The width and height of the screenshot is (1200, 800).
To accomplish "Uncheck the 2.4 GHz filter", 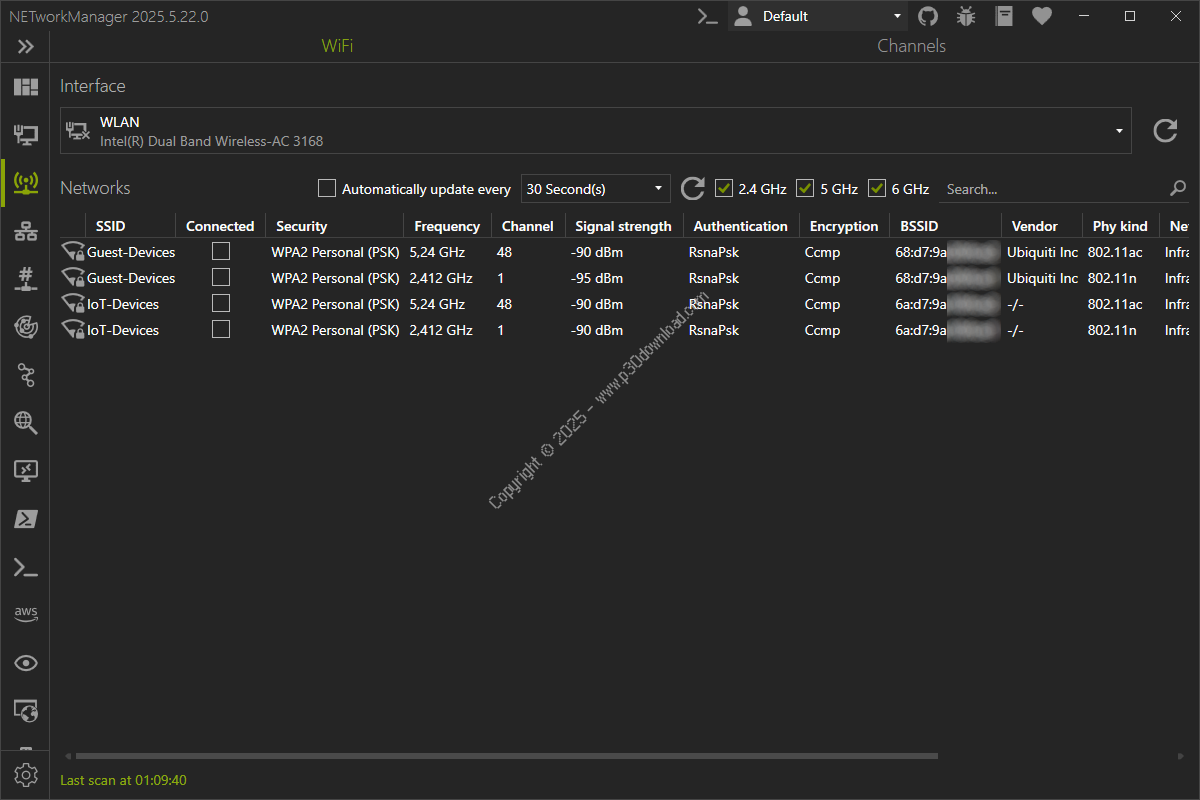I will click(x=725, y=188).
